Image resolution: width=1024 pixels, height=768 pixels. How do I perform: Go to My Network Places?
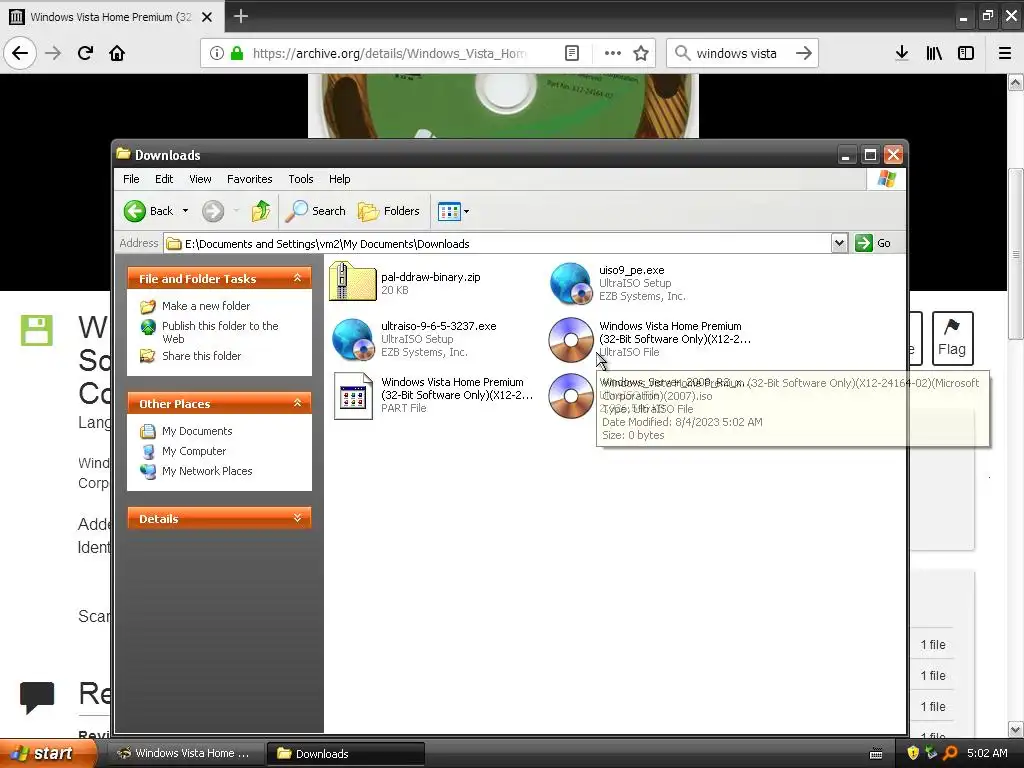click(207, 471)
